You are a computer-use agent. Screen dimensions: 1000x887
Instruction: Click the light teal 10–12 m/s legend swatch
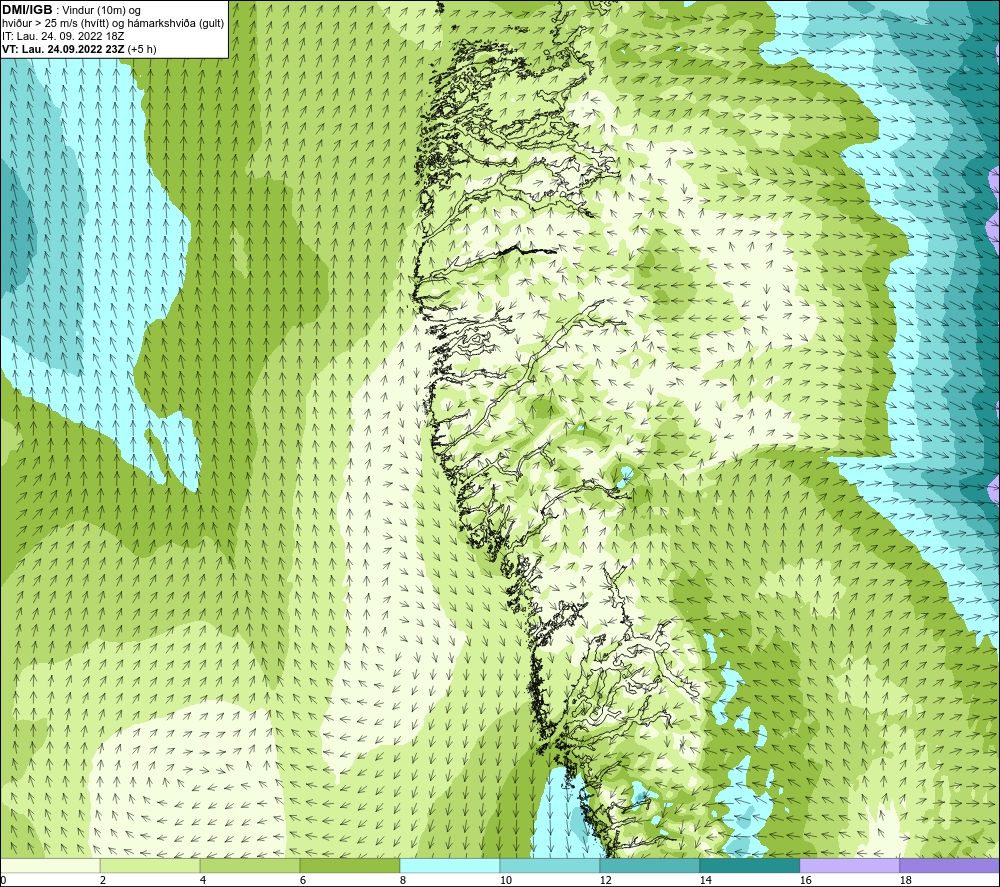550,865
